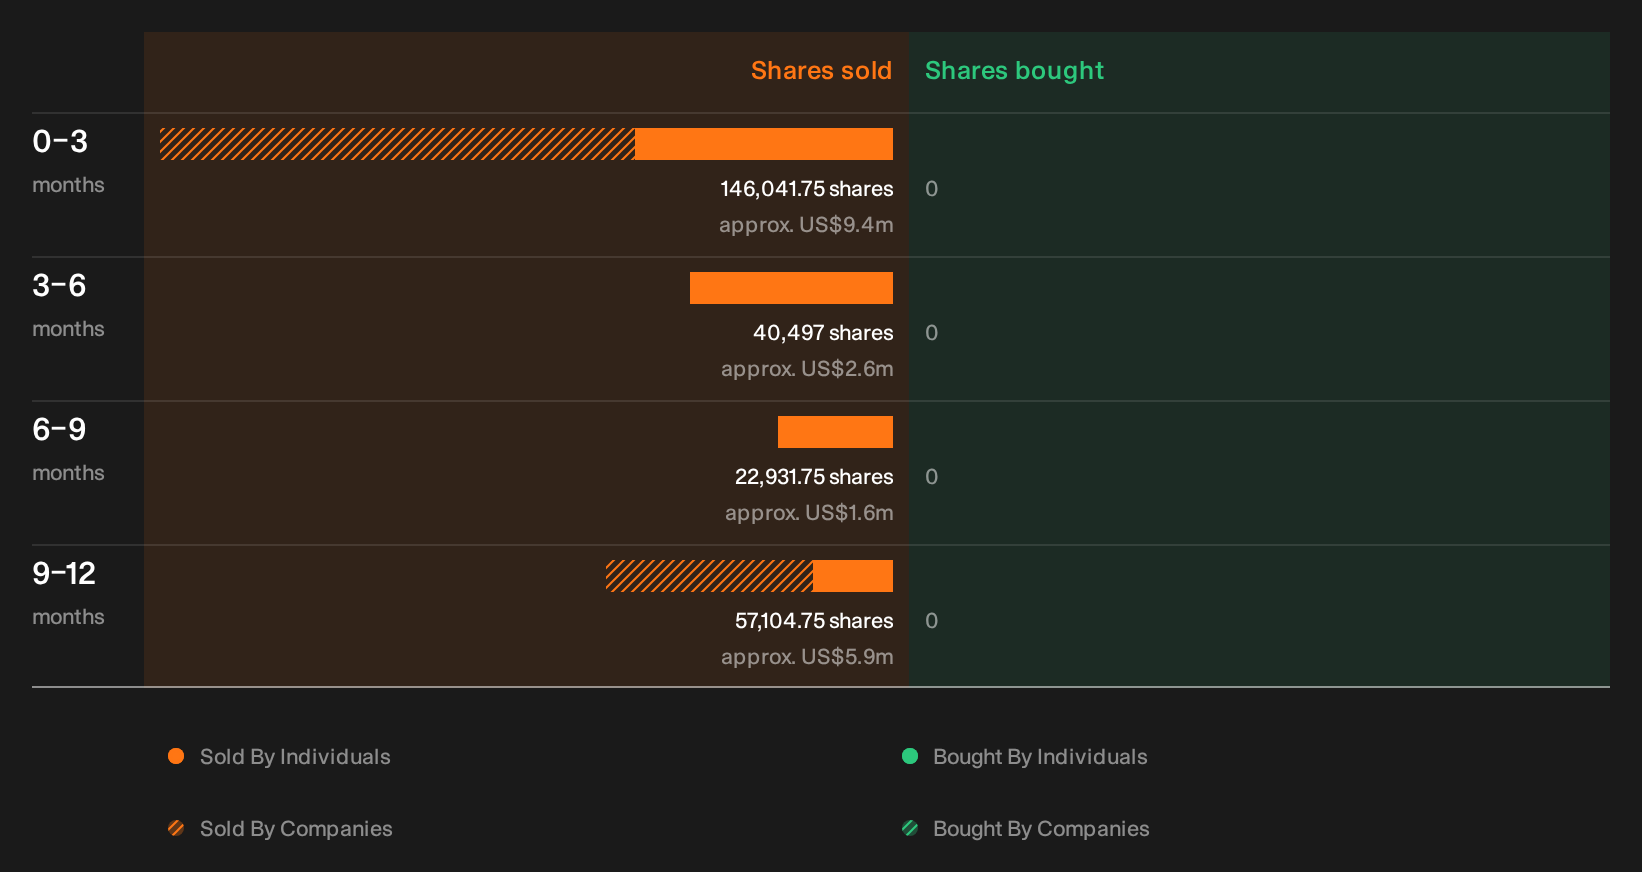Click the 40,497 shares value

tap(823, 333)
